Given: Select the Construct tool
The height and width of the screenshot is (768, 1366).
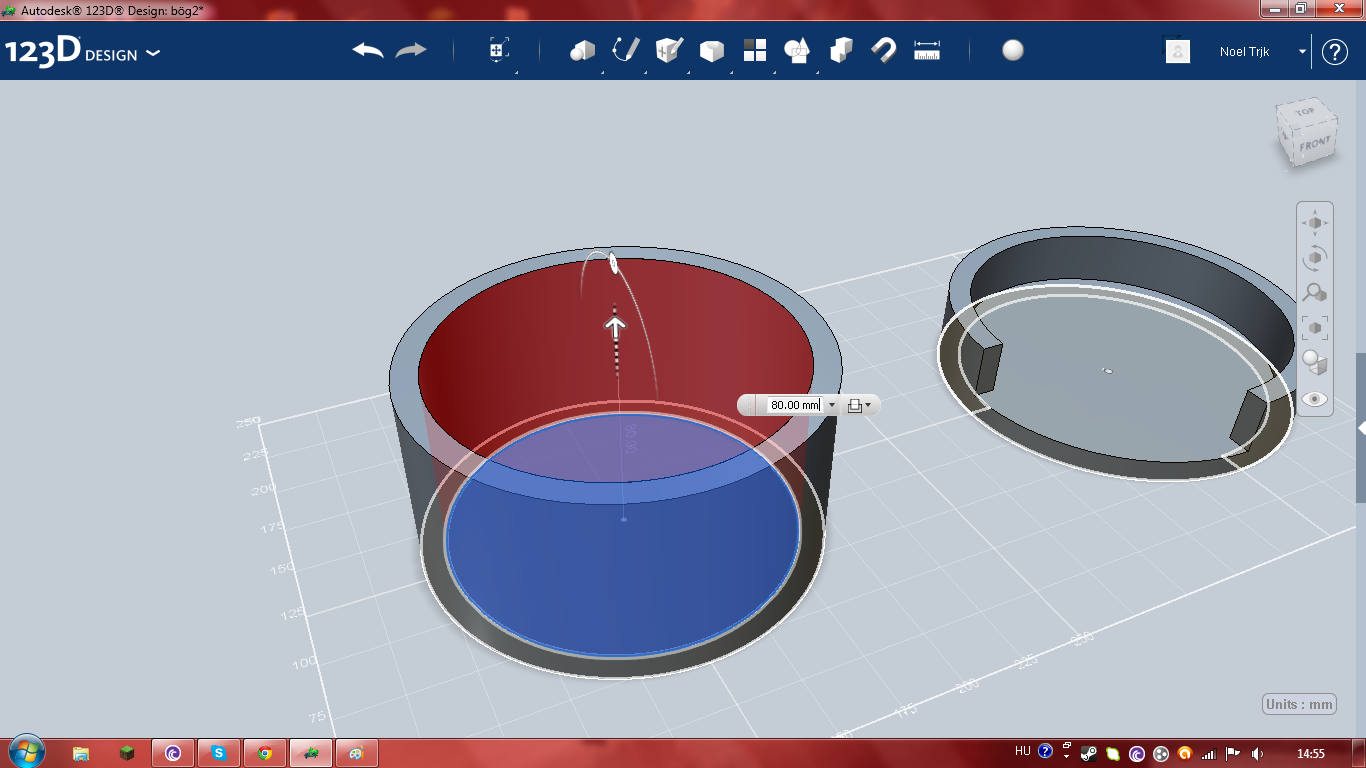Looking at the screenshot, I should 669,50.
